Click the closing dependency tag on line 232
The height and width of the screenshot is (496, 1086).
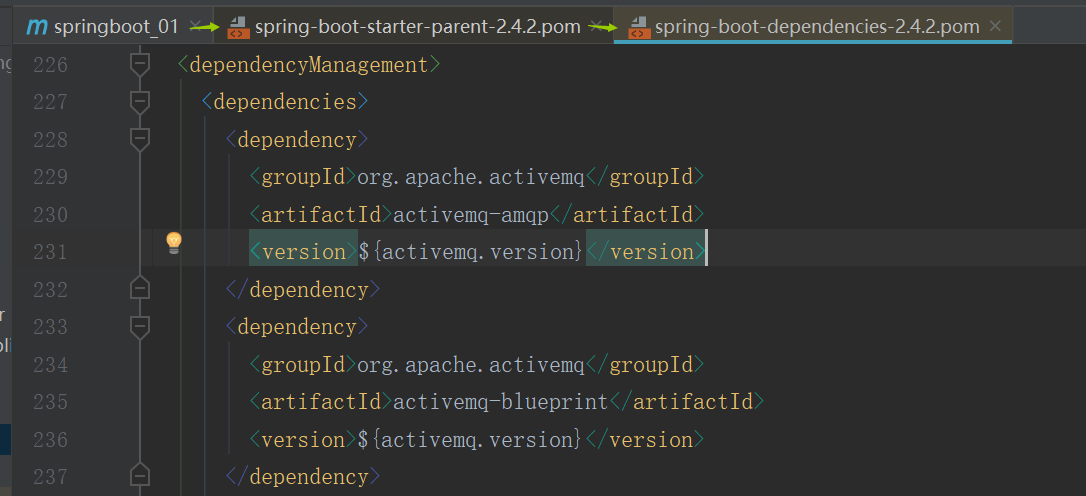[303, 289]
